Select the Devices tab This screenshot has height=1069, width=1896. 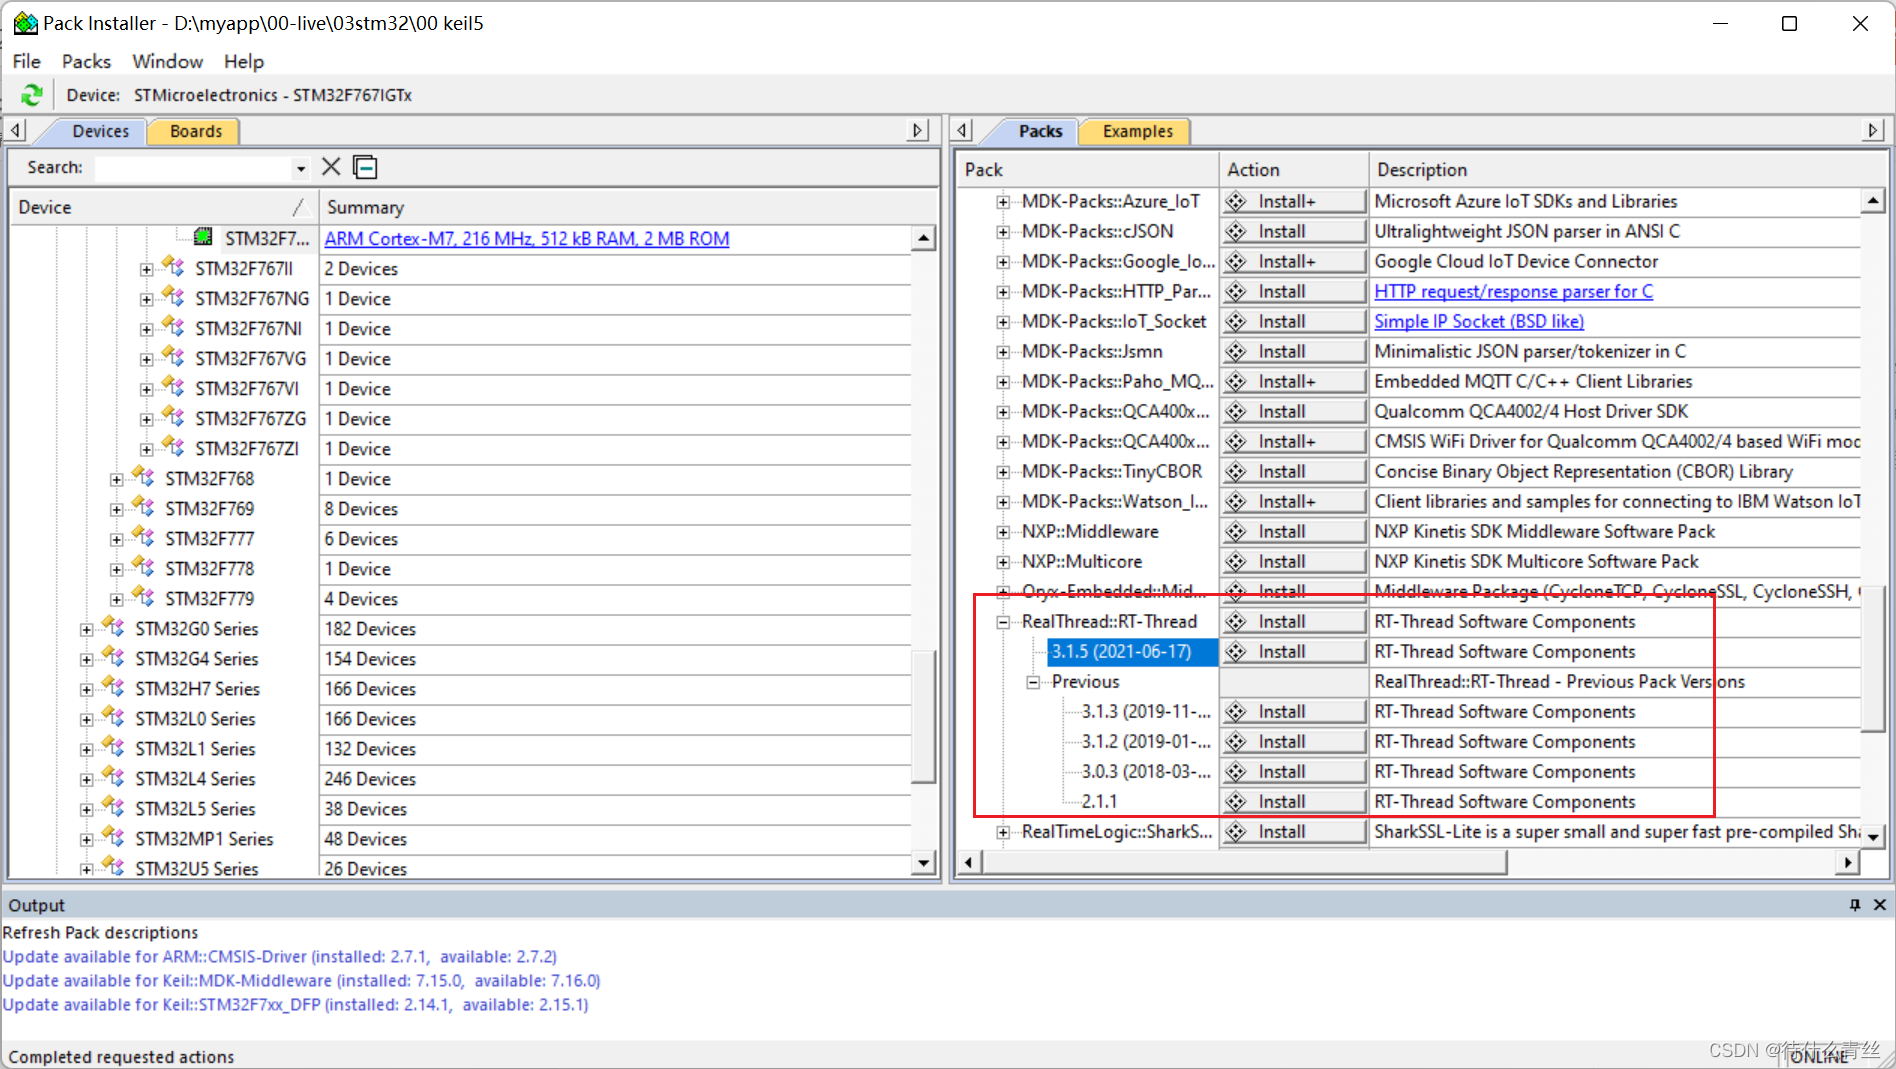click(x=100, y=131)
